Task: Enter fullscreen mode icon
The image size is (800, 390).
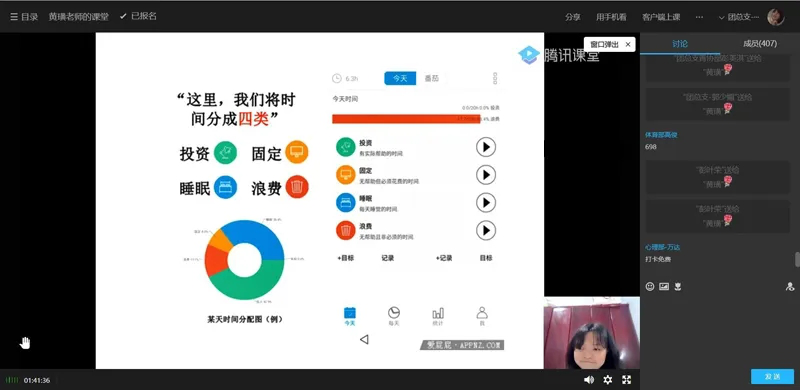Action: [x=627, y=379]
